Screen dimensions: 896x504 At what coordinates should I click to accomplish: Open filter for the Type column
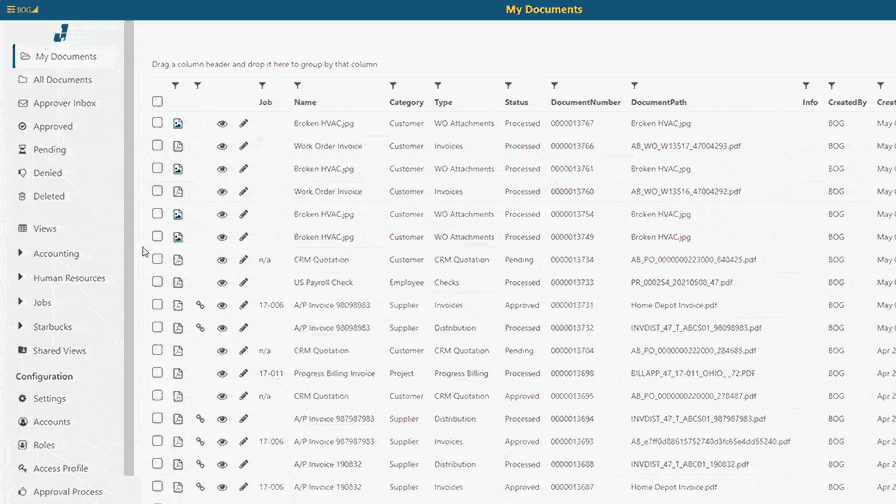tap(438, 86)
